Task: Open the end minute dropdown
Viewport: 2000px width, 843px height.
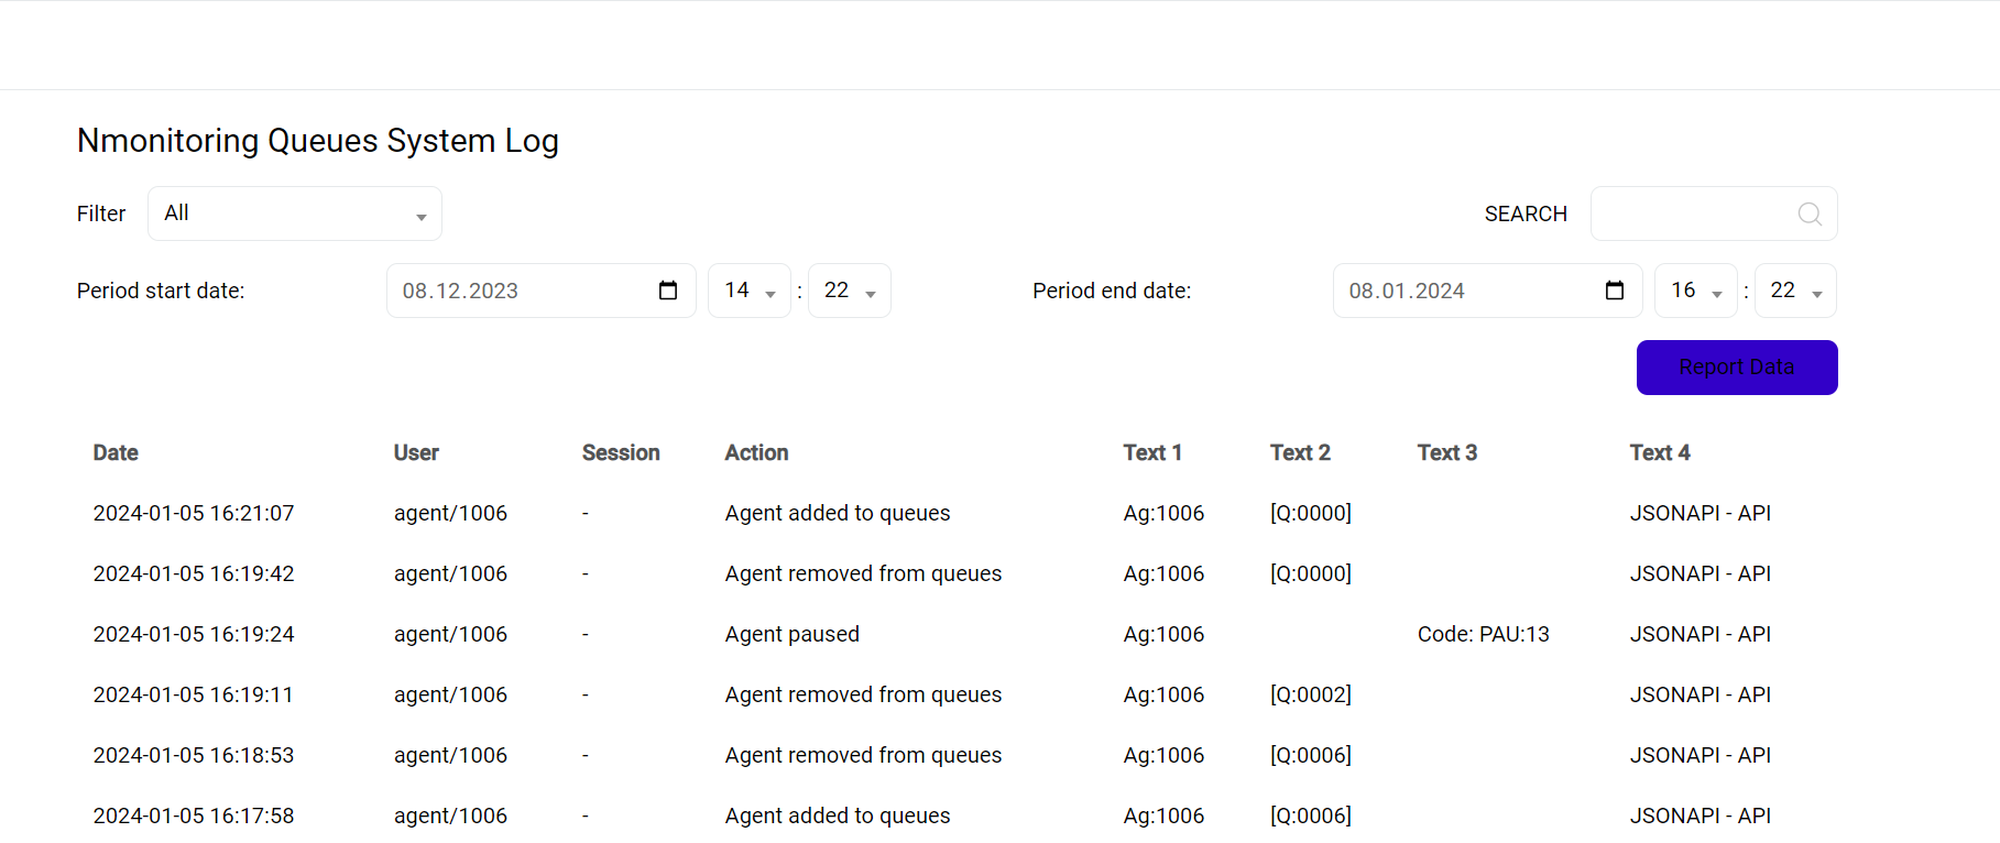Action: [1795, 291]
